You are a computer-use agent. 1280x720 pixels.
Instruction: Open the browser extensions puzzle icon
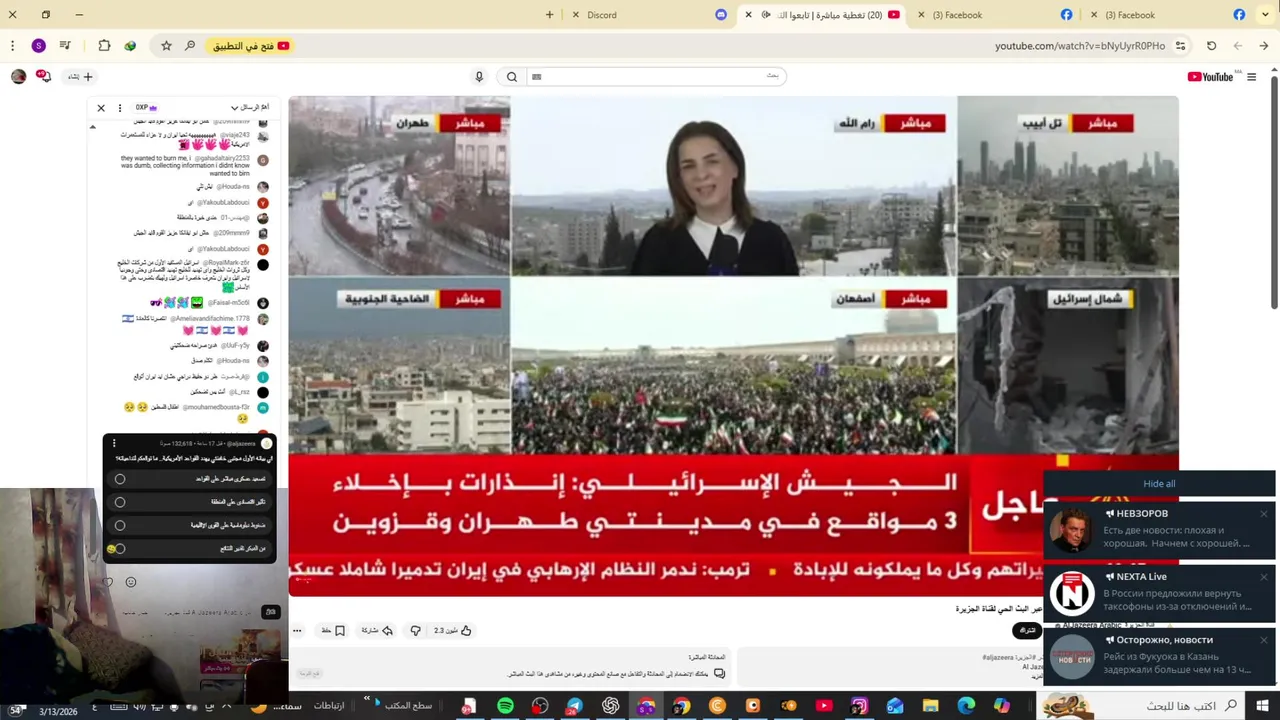104,46
